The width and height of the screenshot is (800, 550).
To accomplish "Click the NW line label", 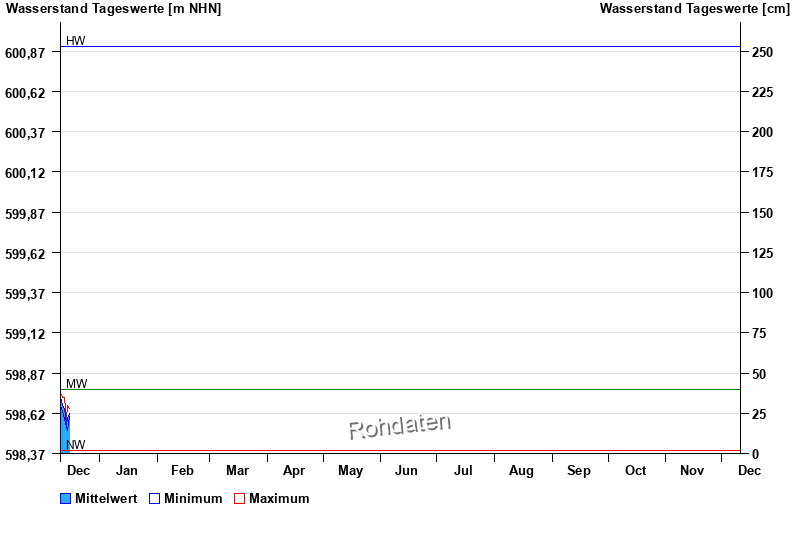I will [76, 445].
